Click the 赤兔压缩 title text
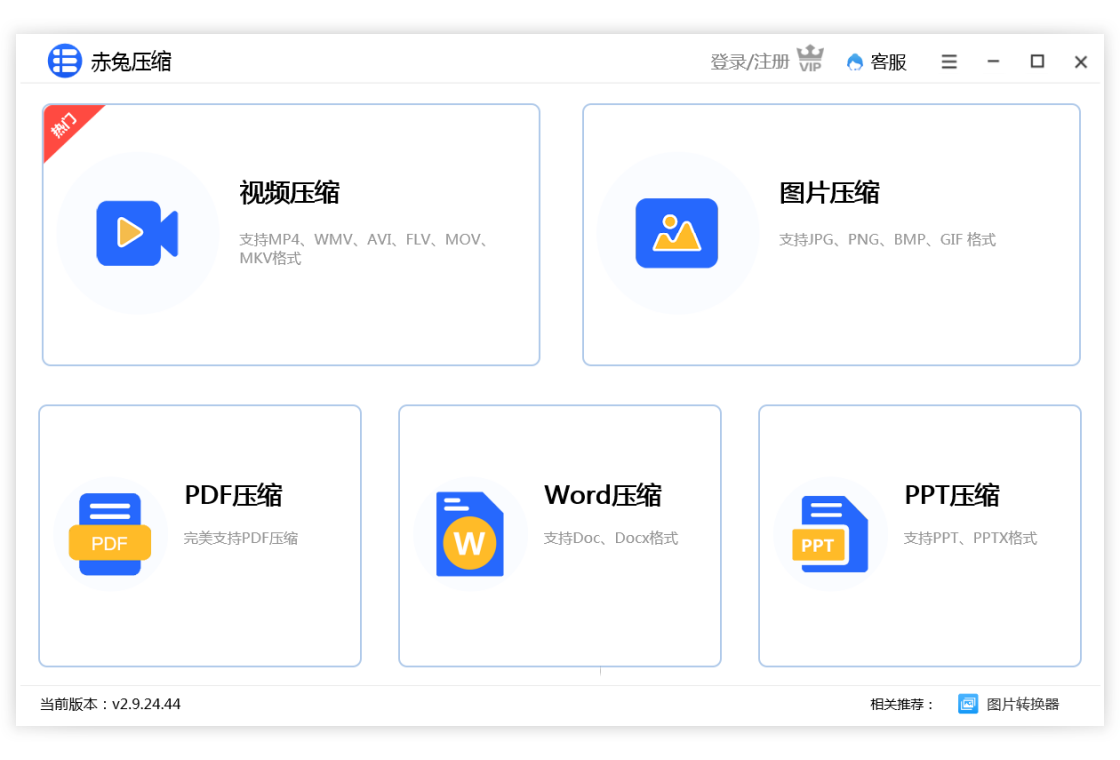Image resolution: width=1120 pixels, height=760 pixels. 131,62
